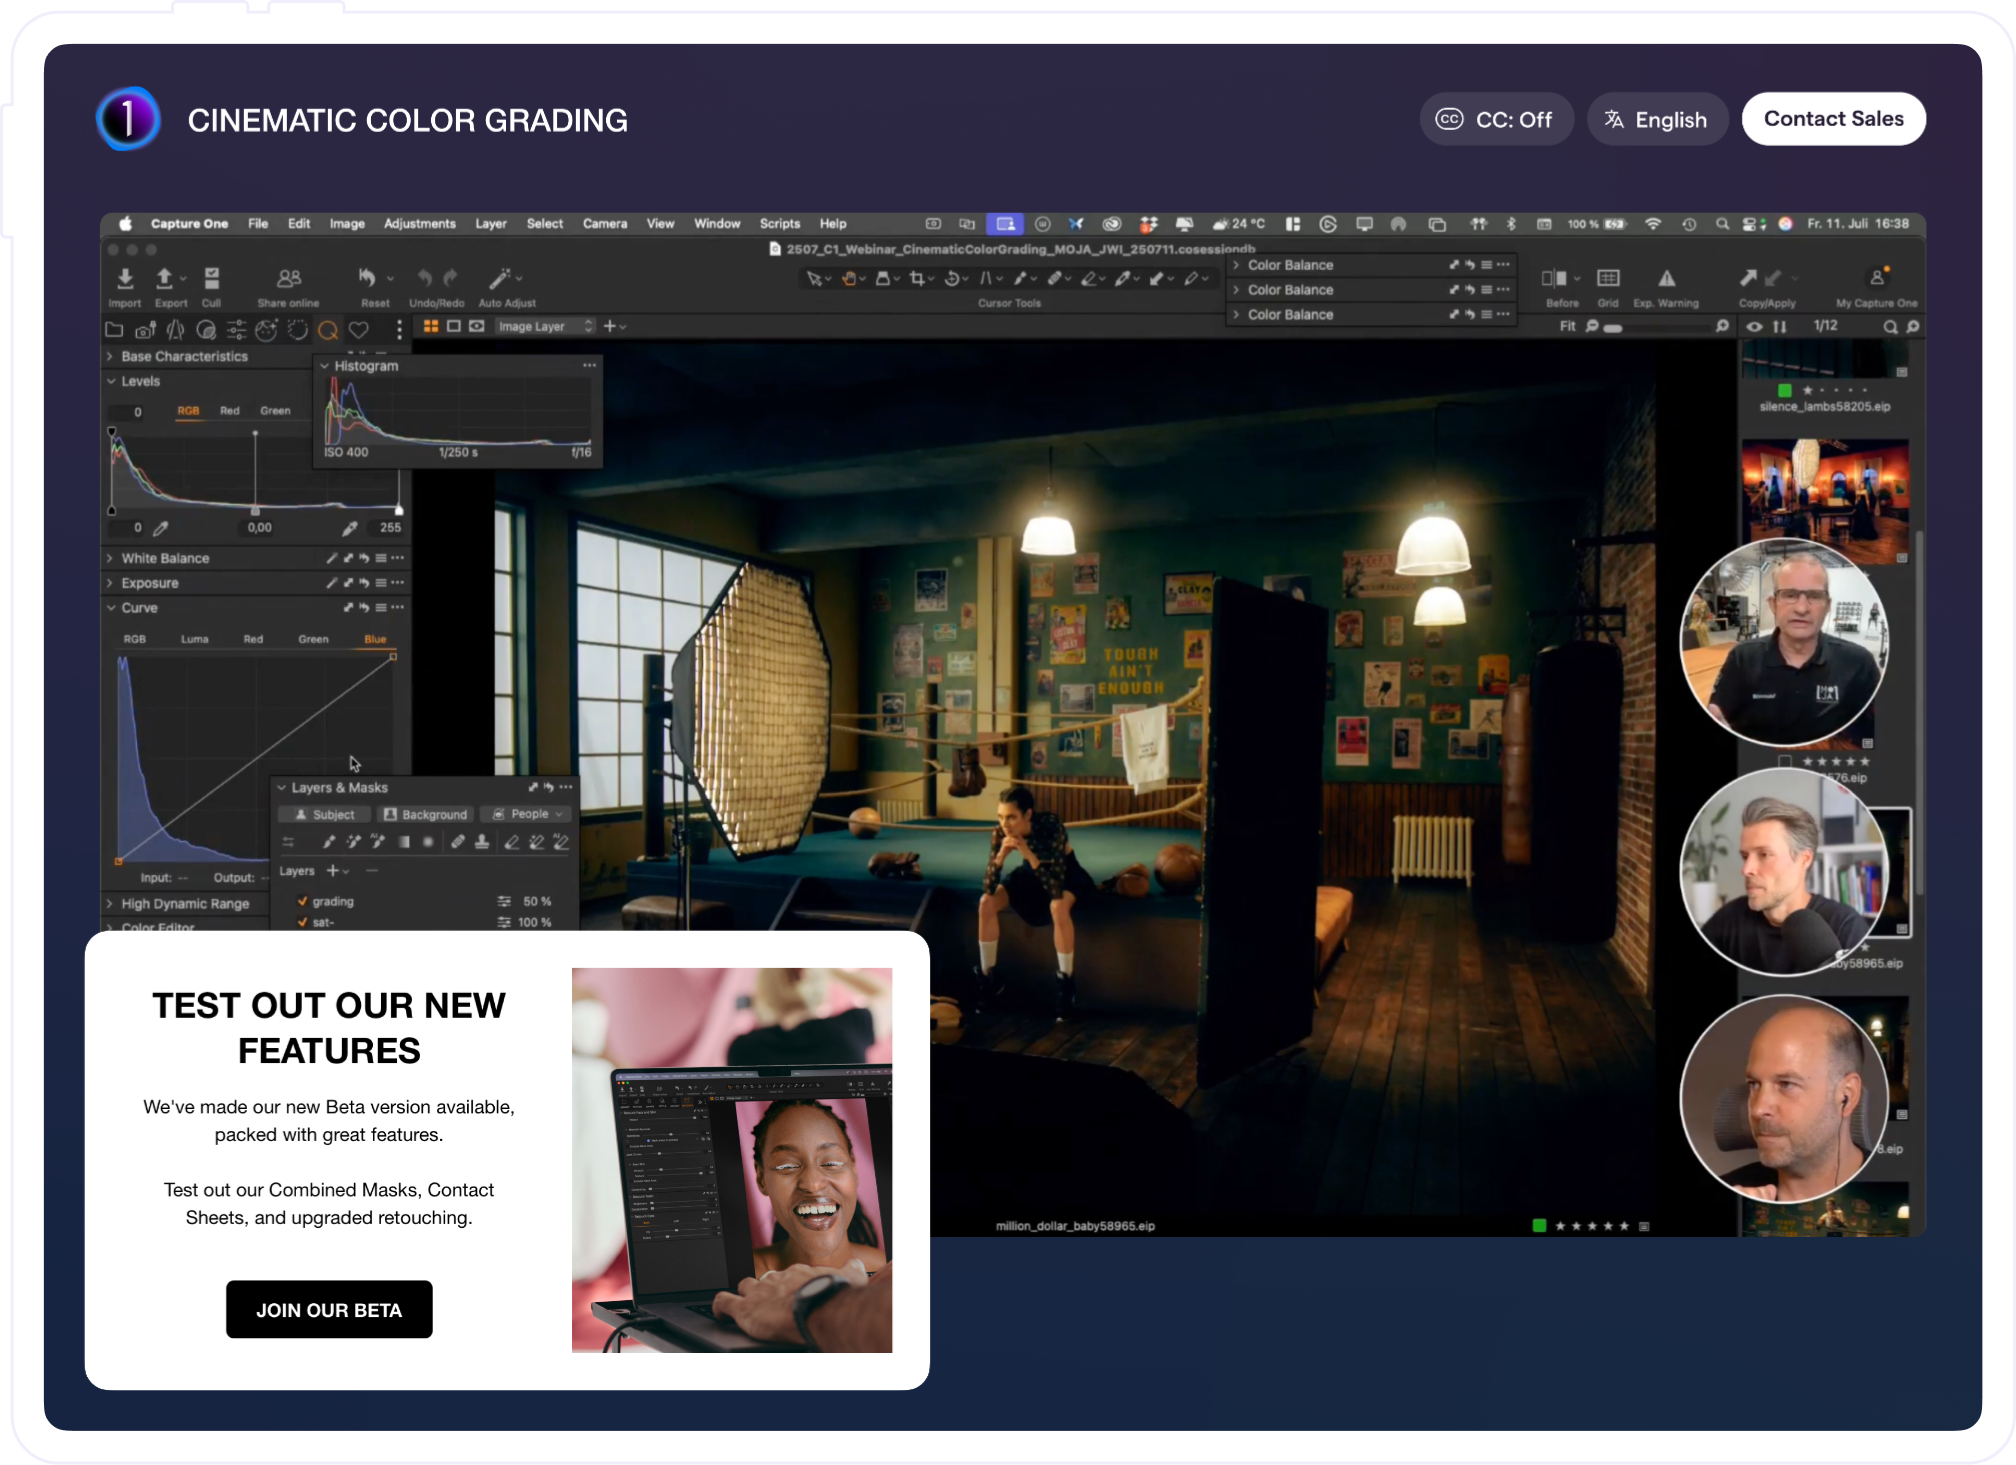This screenshot has width=2016, height=1465.
Task: Select the Healing brush in Layers & Masks
Action: tap(459, 841)
